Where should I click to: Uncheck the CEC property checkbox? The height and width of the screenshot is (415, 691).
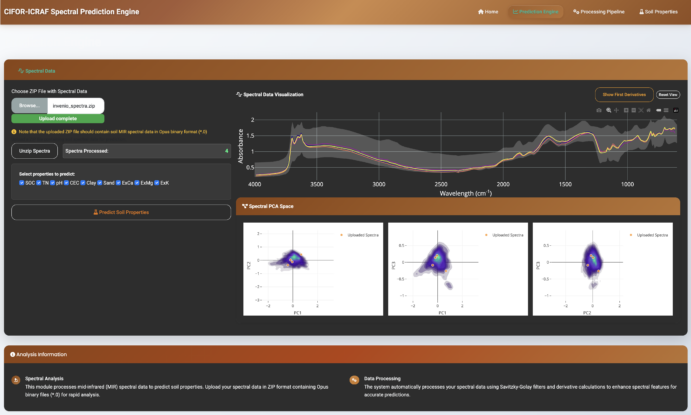66,183
